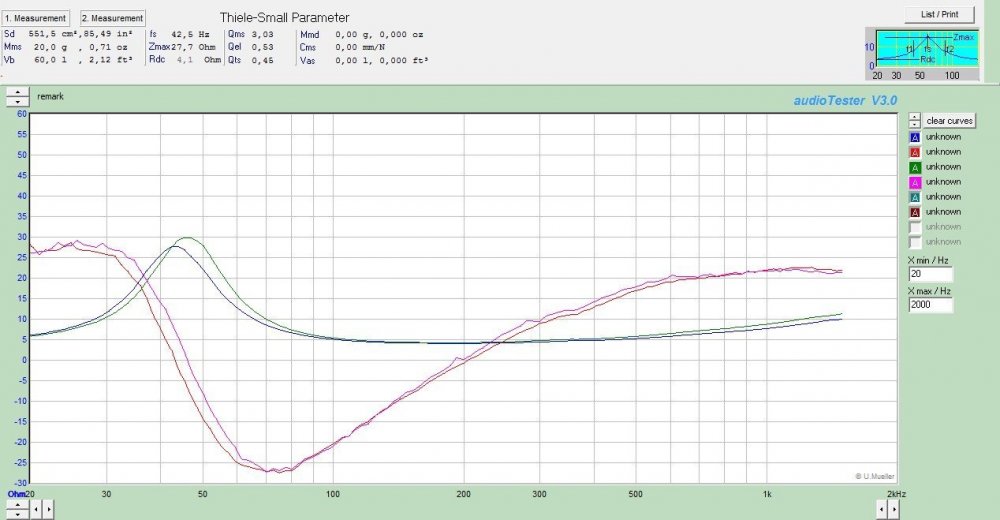Toggle the blue curve A checkbox
Screen dimensions: 1000x520
tap(914, 137)
